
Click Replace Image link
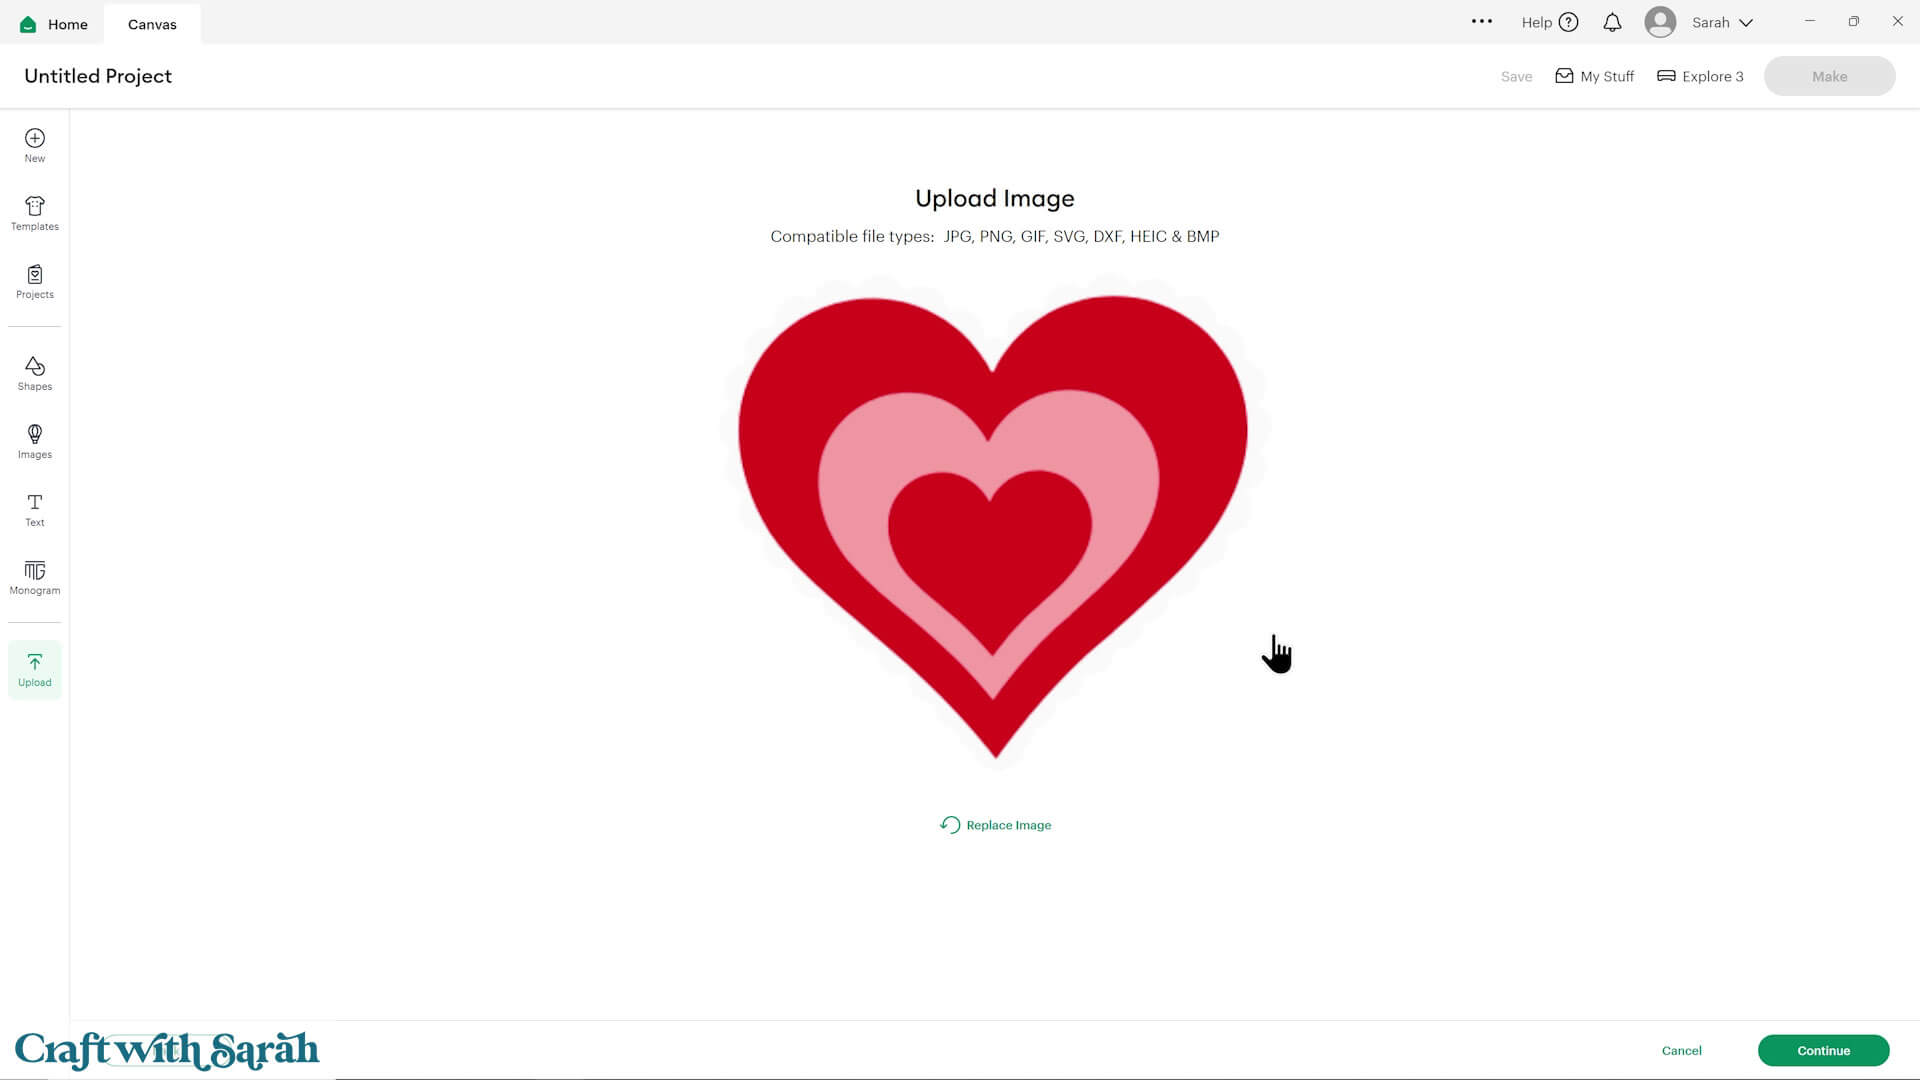pos(995,825)
